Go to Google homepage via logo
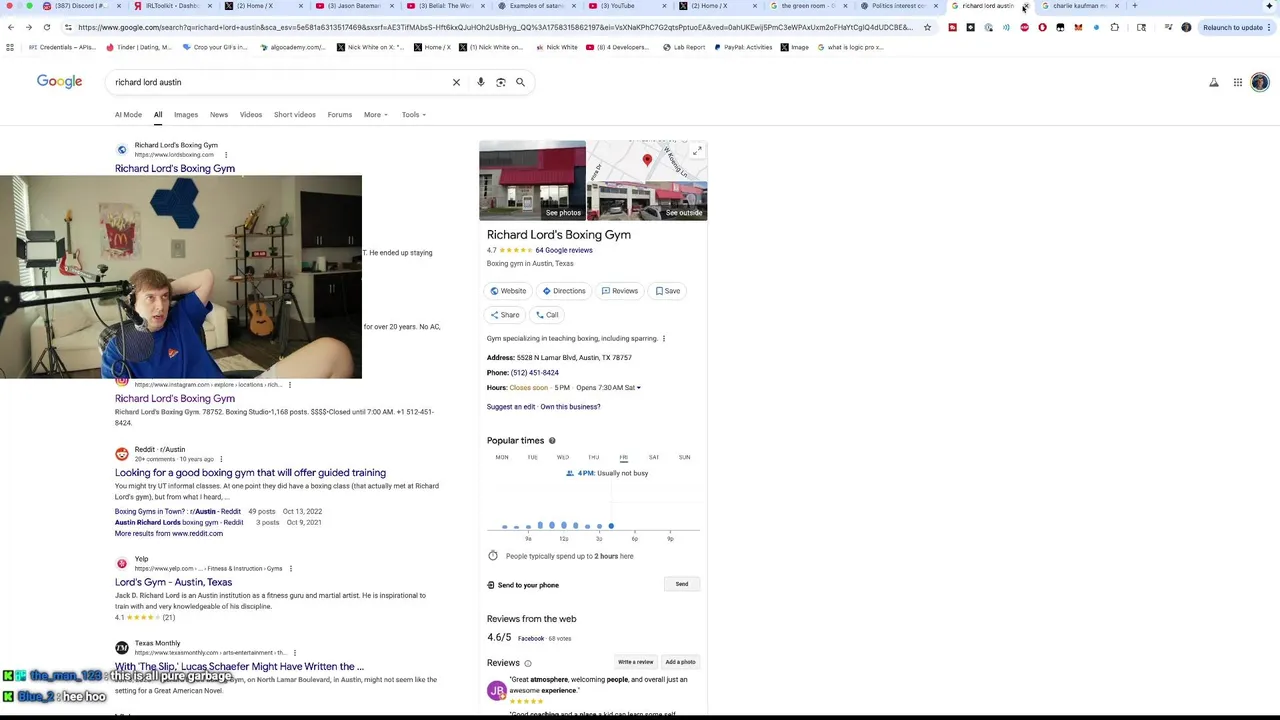 (x=60, y=81)
